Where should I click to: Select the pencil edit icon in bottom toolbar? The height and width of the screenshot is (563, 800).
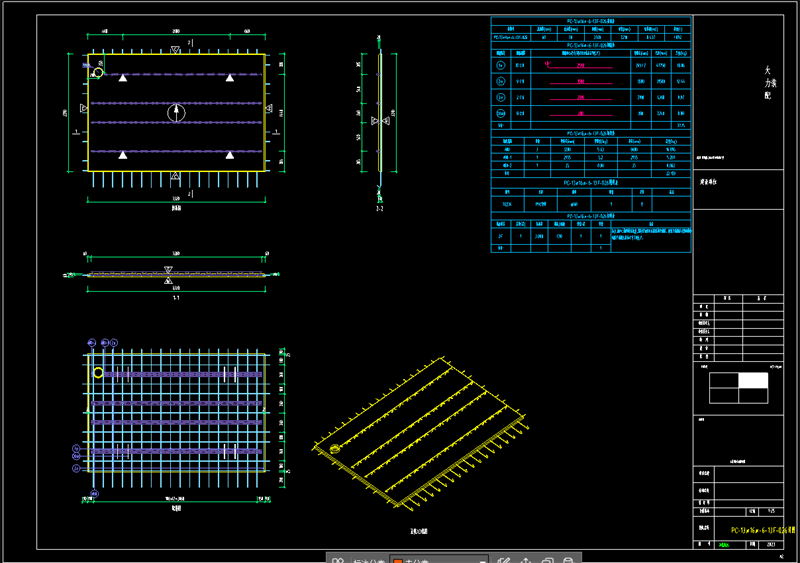click(x=504, y=560)
